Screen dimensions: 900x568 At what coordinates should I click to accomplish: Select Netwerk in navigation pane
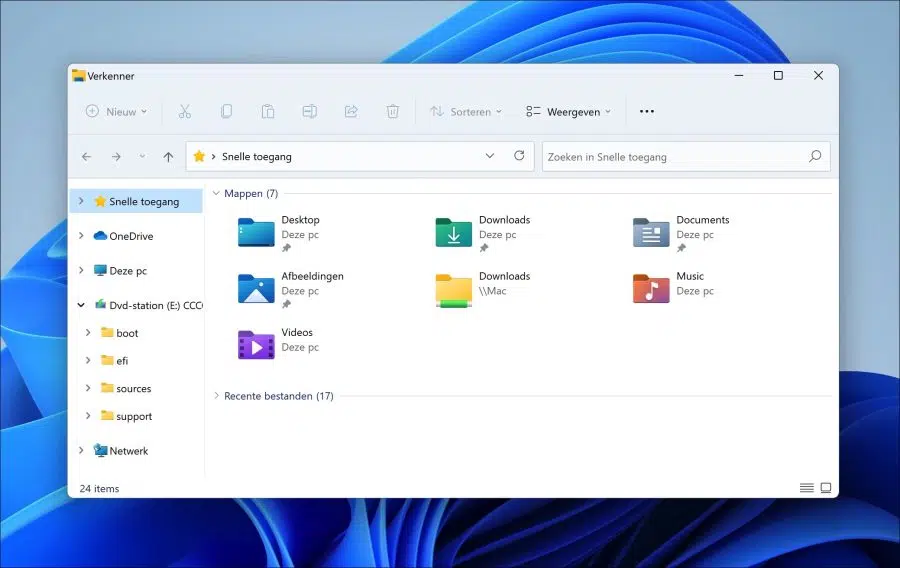click(x=121, y=451)
